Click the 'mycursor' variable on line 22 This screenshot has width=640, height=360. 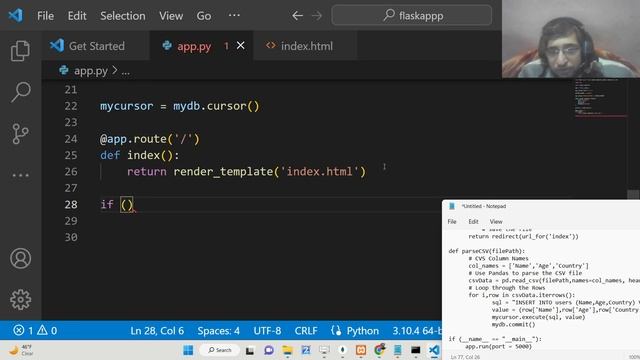127,106
